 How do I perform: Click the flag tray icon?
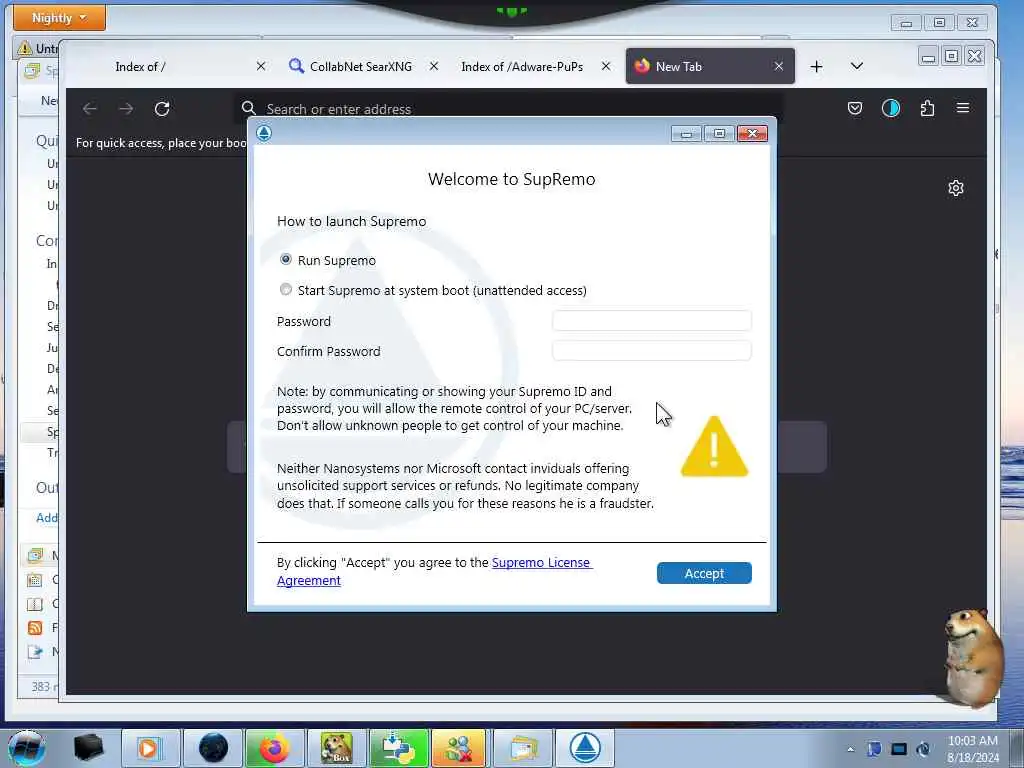[x=874, y=748]
